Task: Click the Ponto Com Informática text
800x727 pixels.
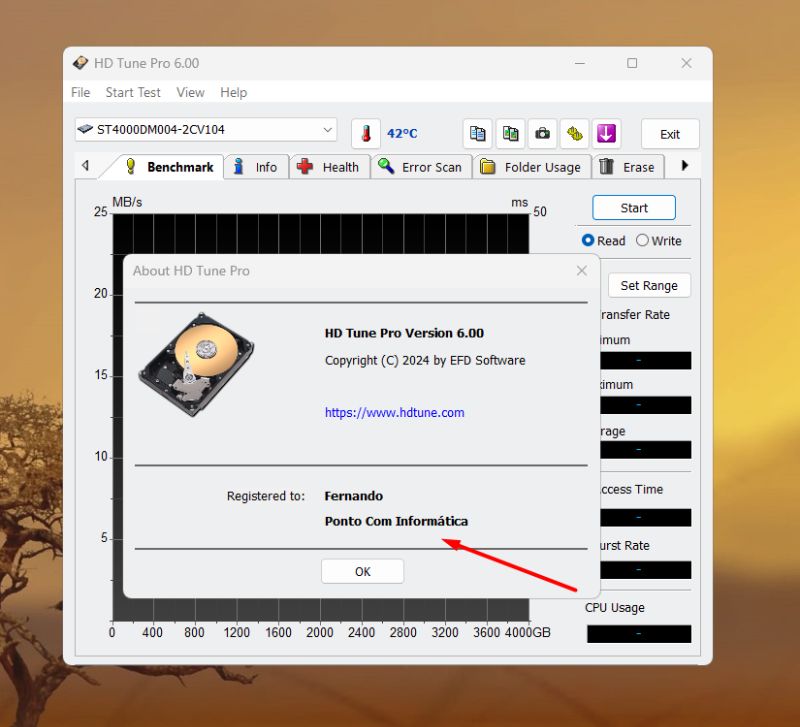Action: click(396, 521)
